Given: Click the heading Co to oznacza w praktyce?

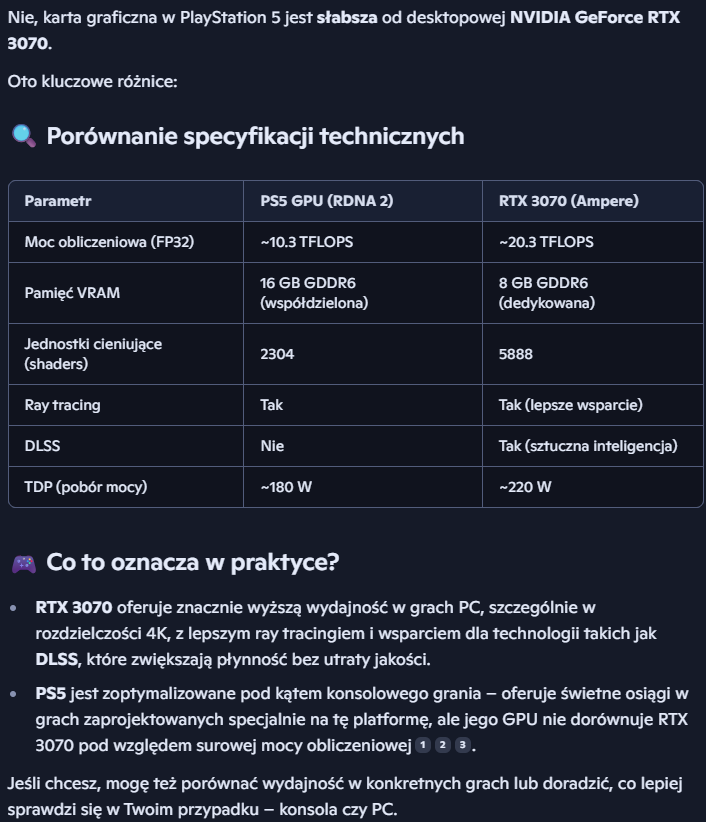Looking at the screenshot, I should pos(193,563).
